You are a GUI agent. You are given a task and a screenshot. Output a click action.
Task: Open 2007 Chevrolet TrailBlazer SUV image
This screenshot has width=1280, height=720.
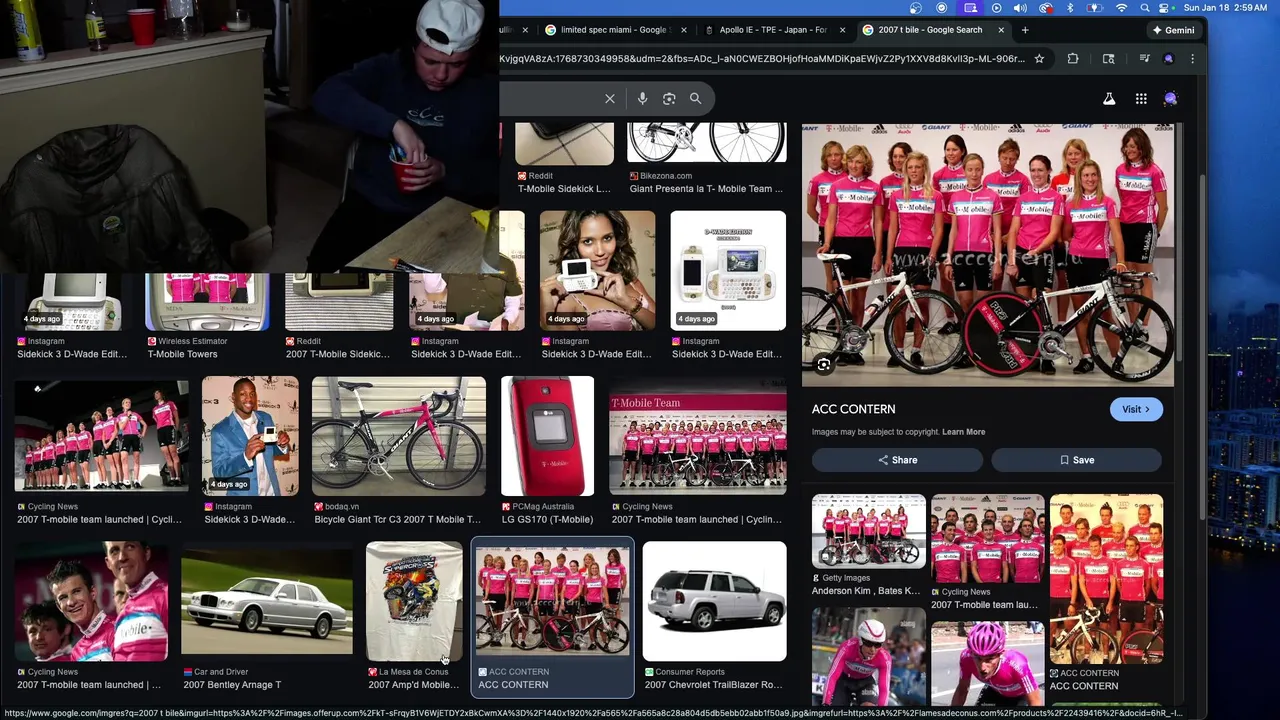[714, 601]
